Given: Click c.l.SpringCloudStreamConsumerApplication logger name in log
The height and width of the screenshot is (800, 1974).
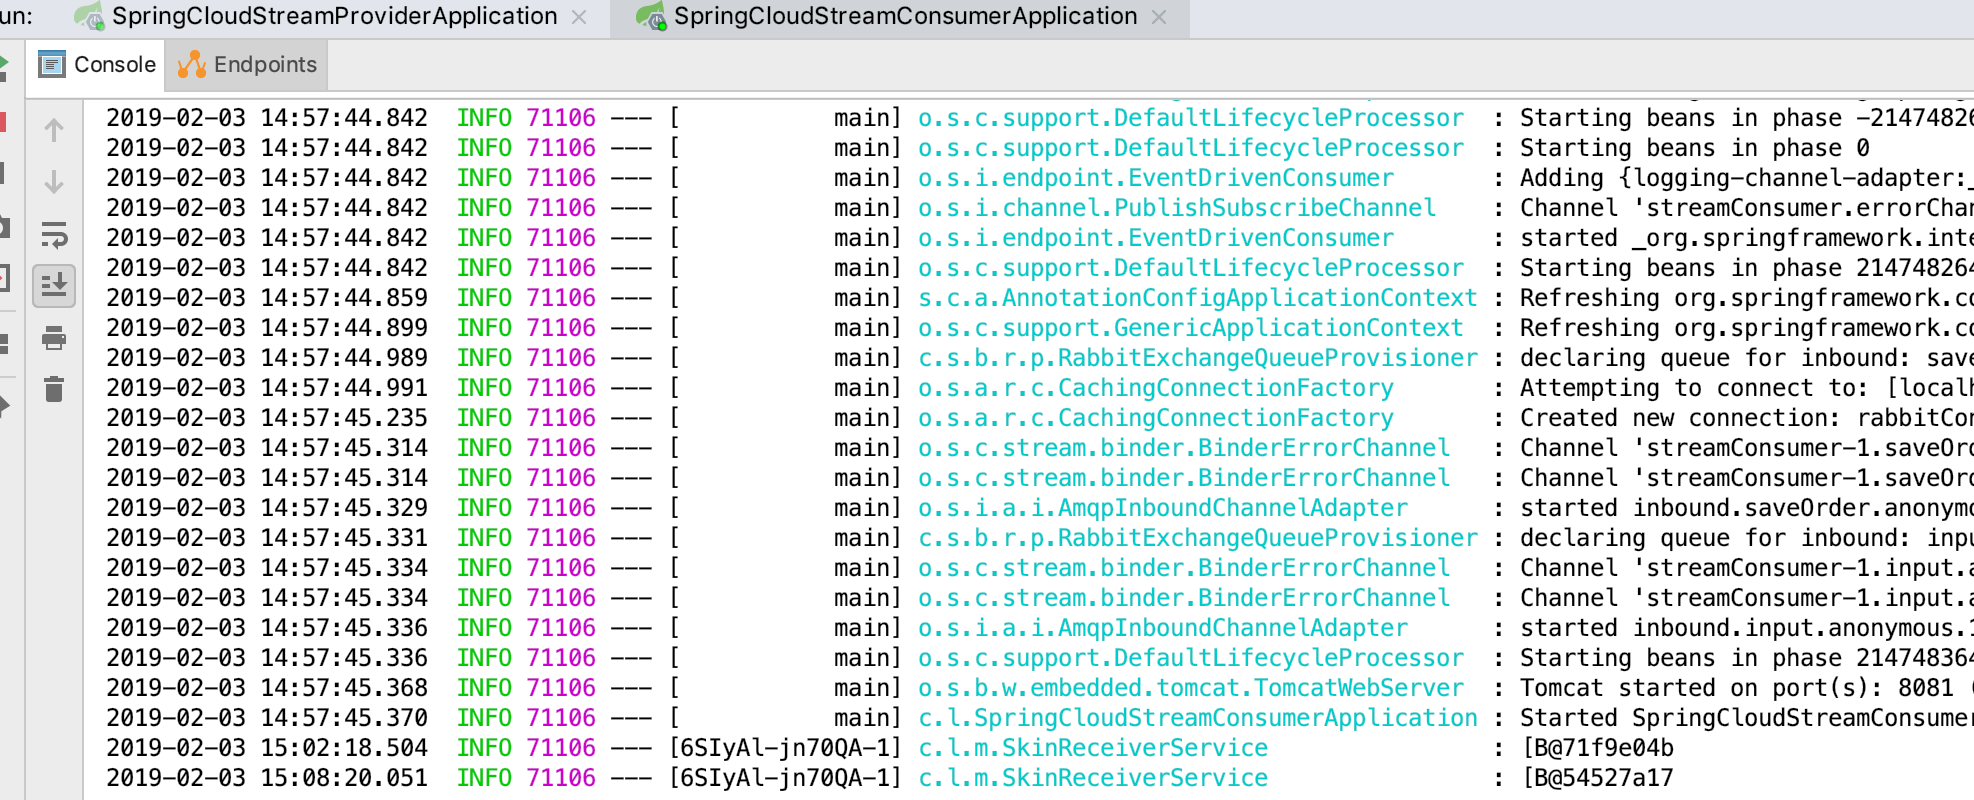Looking at the screenshot, I should (x=1198, y=718).
